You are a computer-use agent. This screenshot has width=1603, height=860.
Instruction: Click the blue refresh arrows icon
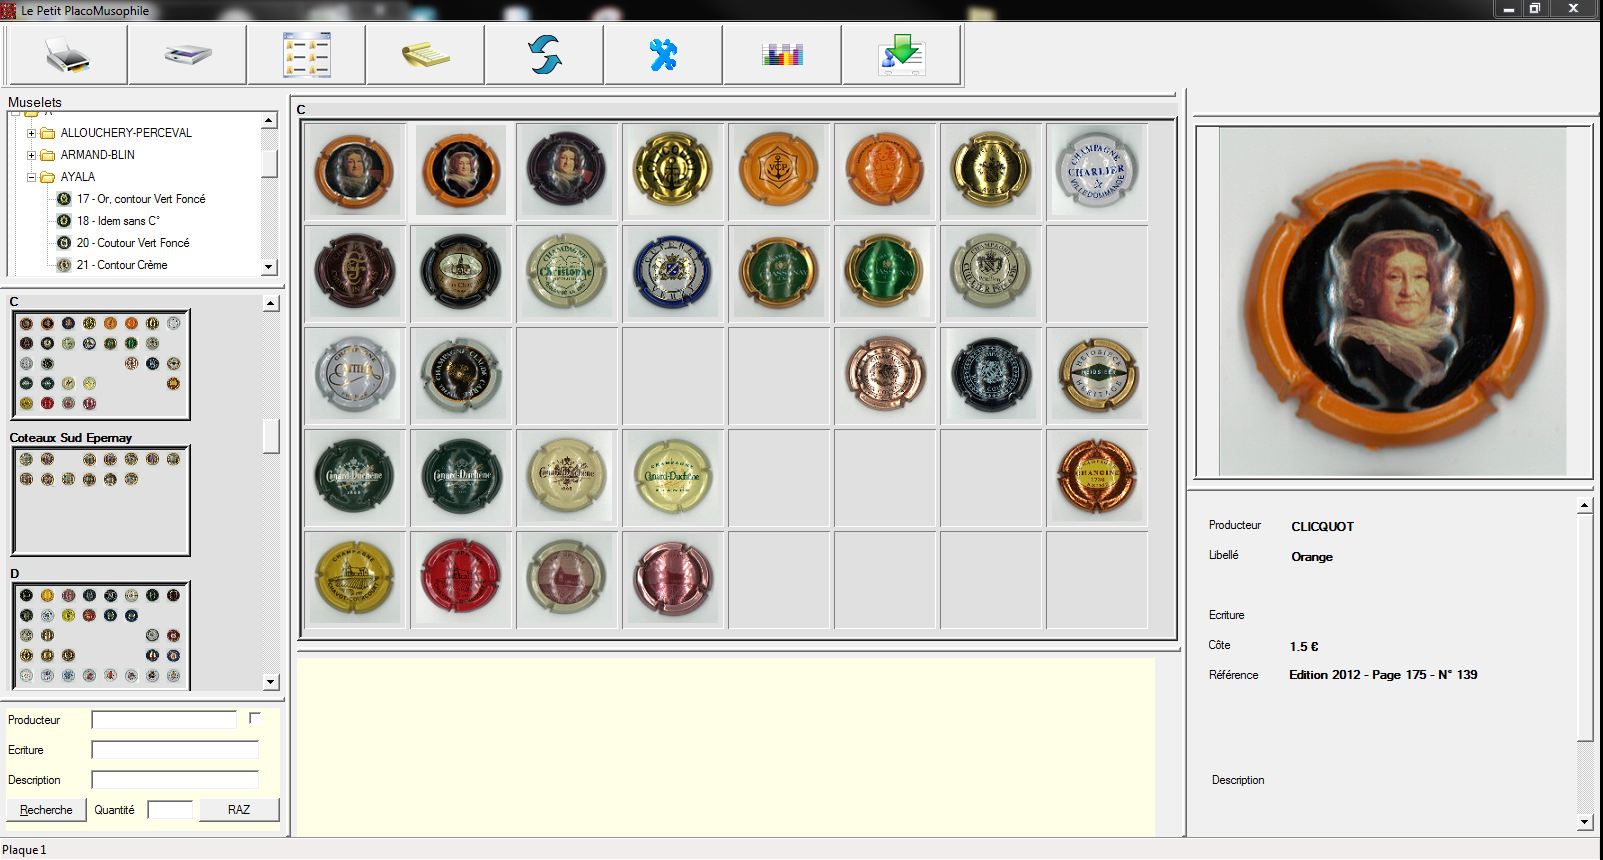coord(544,55)
